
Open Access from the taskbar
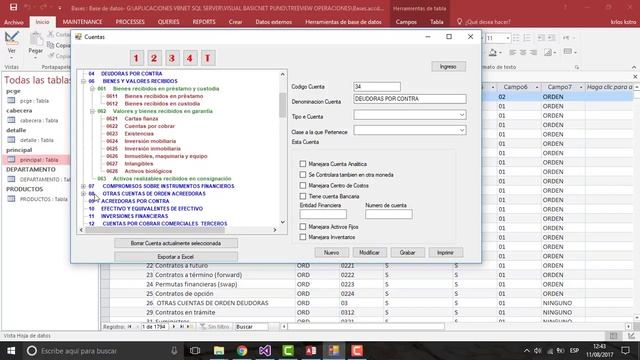311,351
